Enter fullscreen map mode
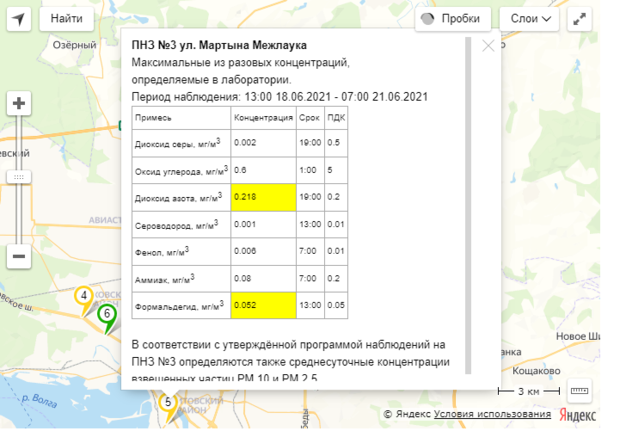 tap(580, 19)
